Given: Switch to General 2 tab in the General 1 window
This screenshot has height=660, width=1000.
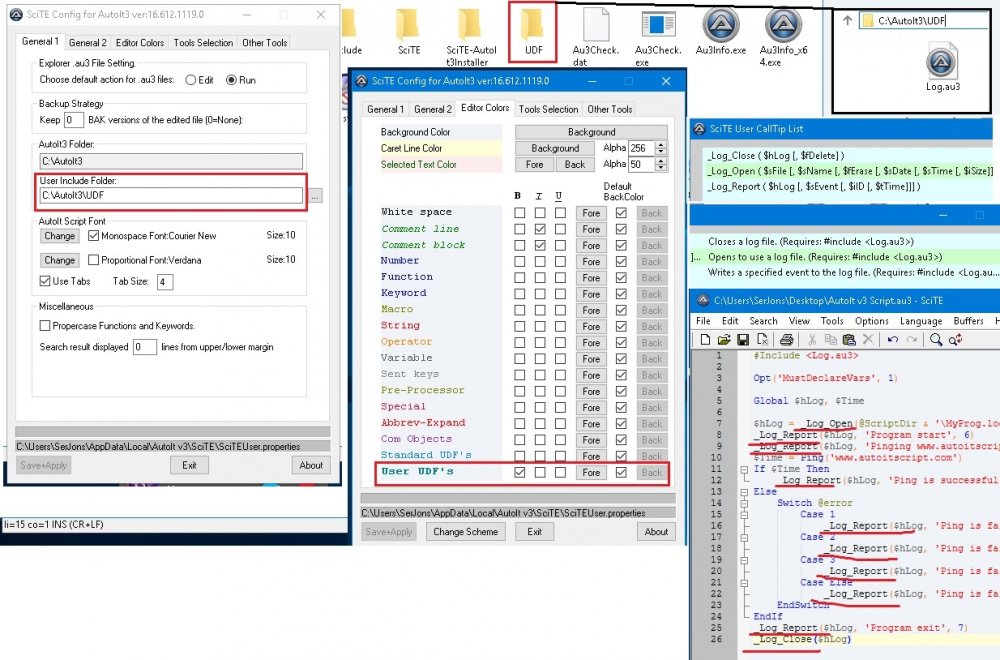Looking at the screenshot, I should [x=87, y=43].
